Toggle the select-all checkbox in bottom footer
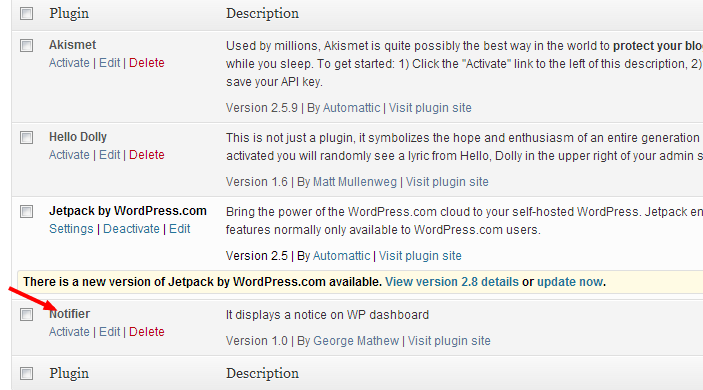703x390 pixels. pyautogui.click(x=26, y=373)
